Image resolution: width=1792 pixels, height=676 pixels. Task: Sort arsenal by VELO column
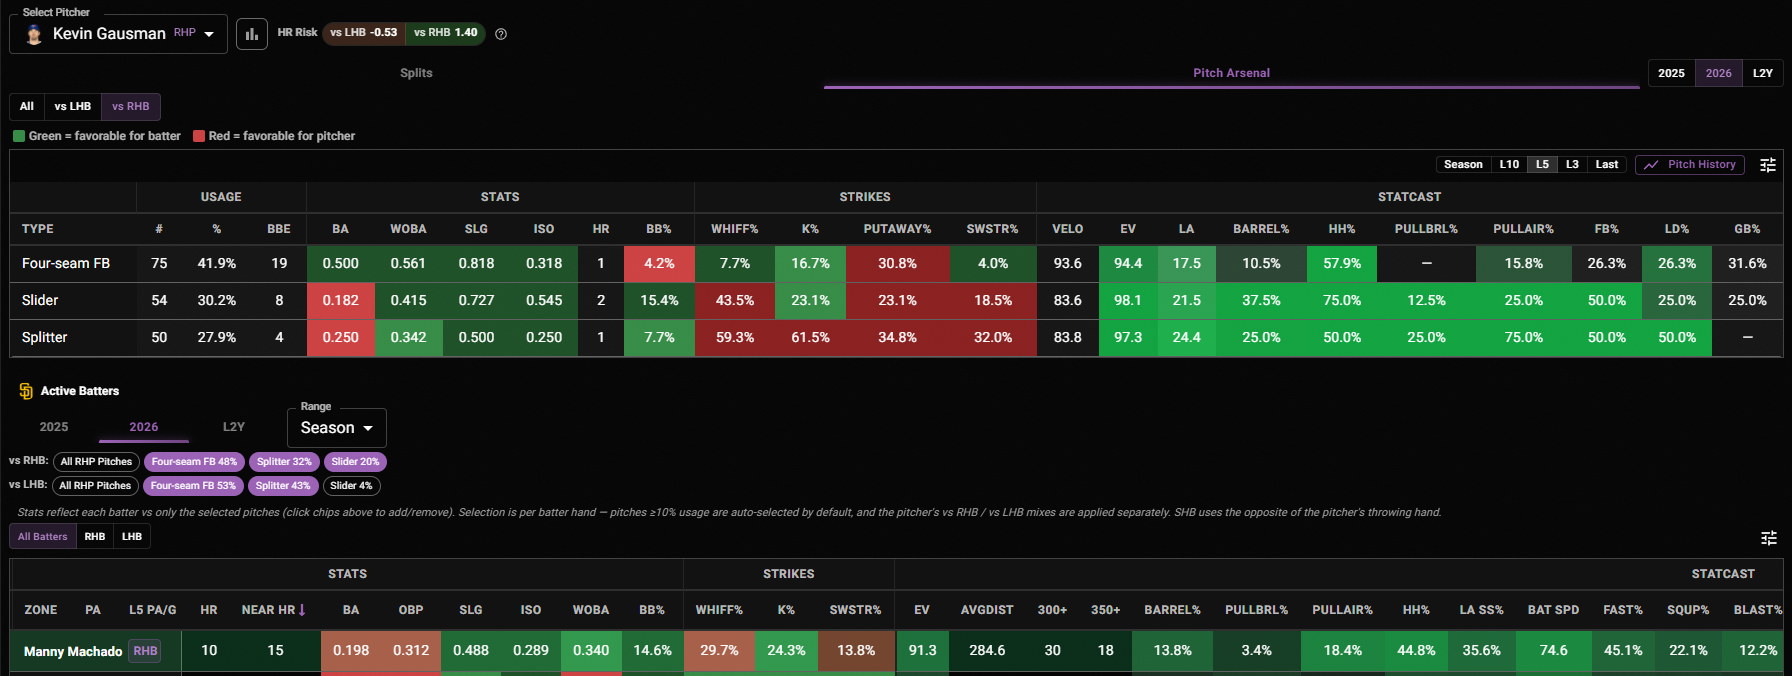[1067, 229]
